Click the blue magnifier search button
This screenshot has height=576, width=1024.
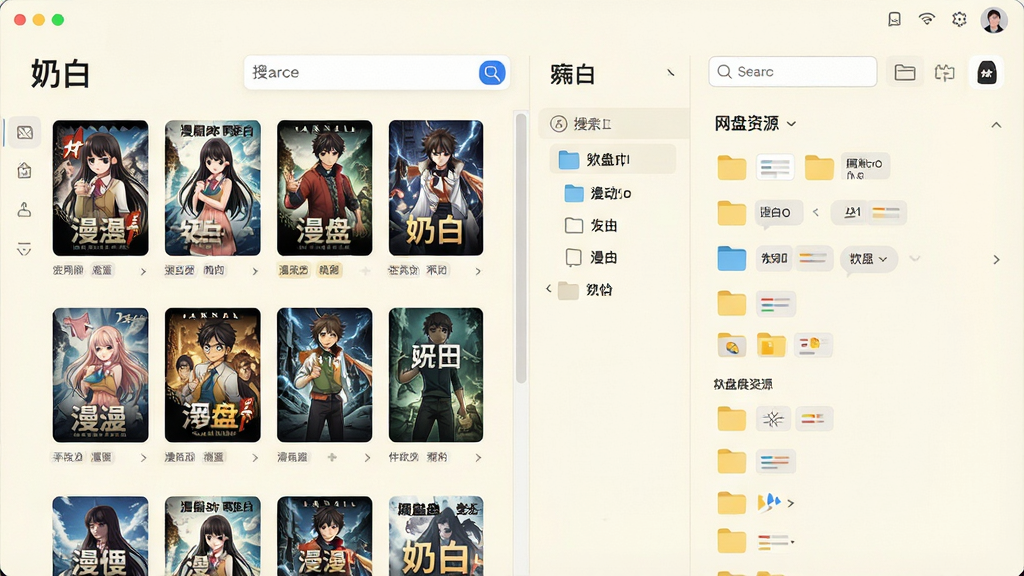[x=492, y=72]
